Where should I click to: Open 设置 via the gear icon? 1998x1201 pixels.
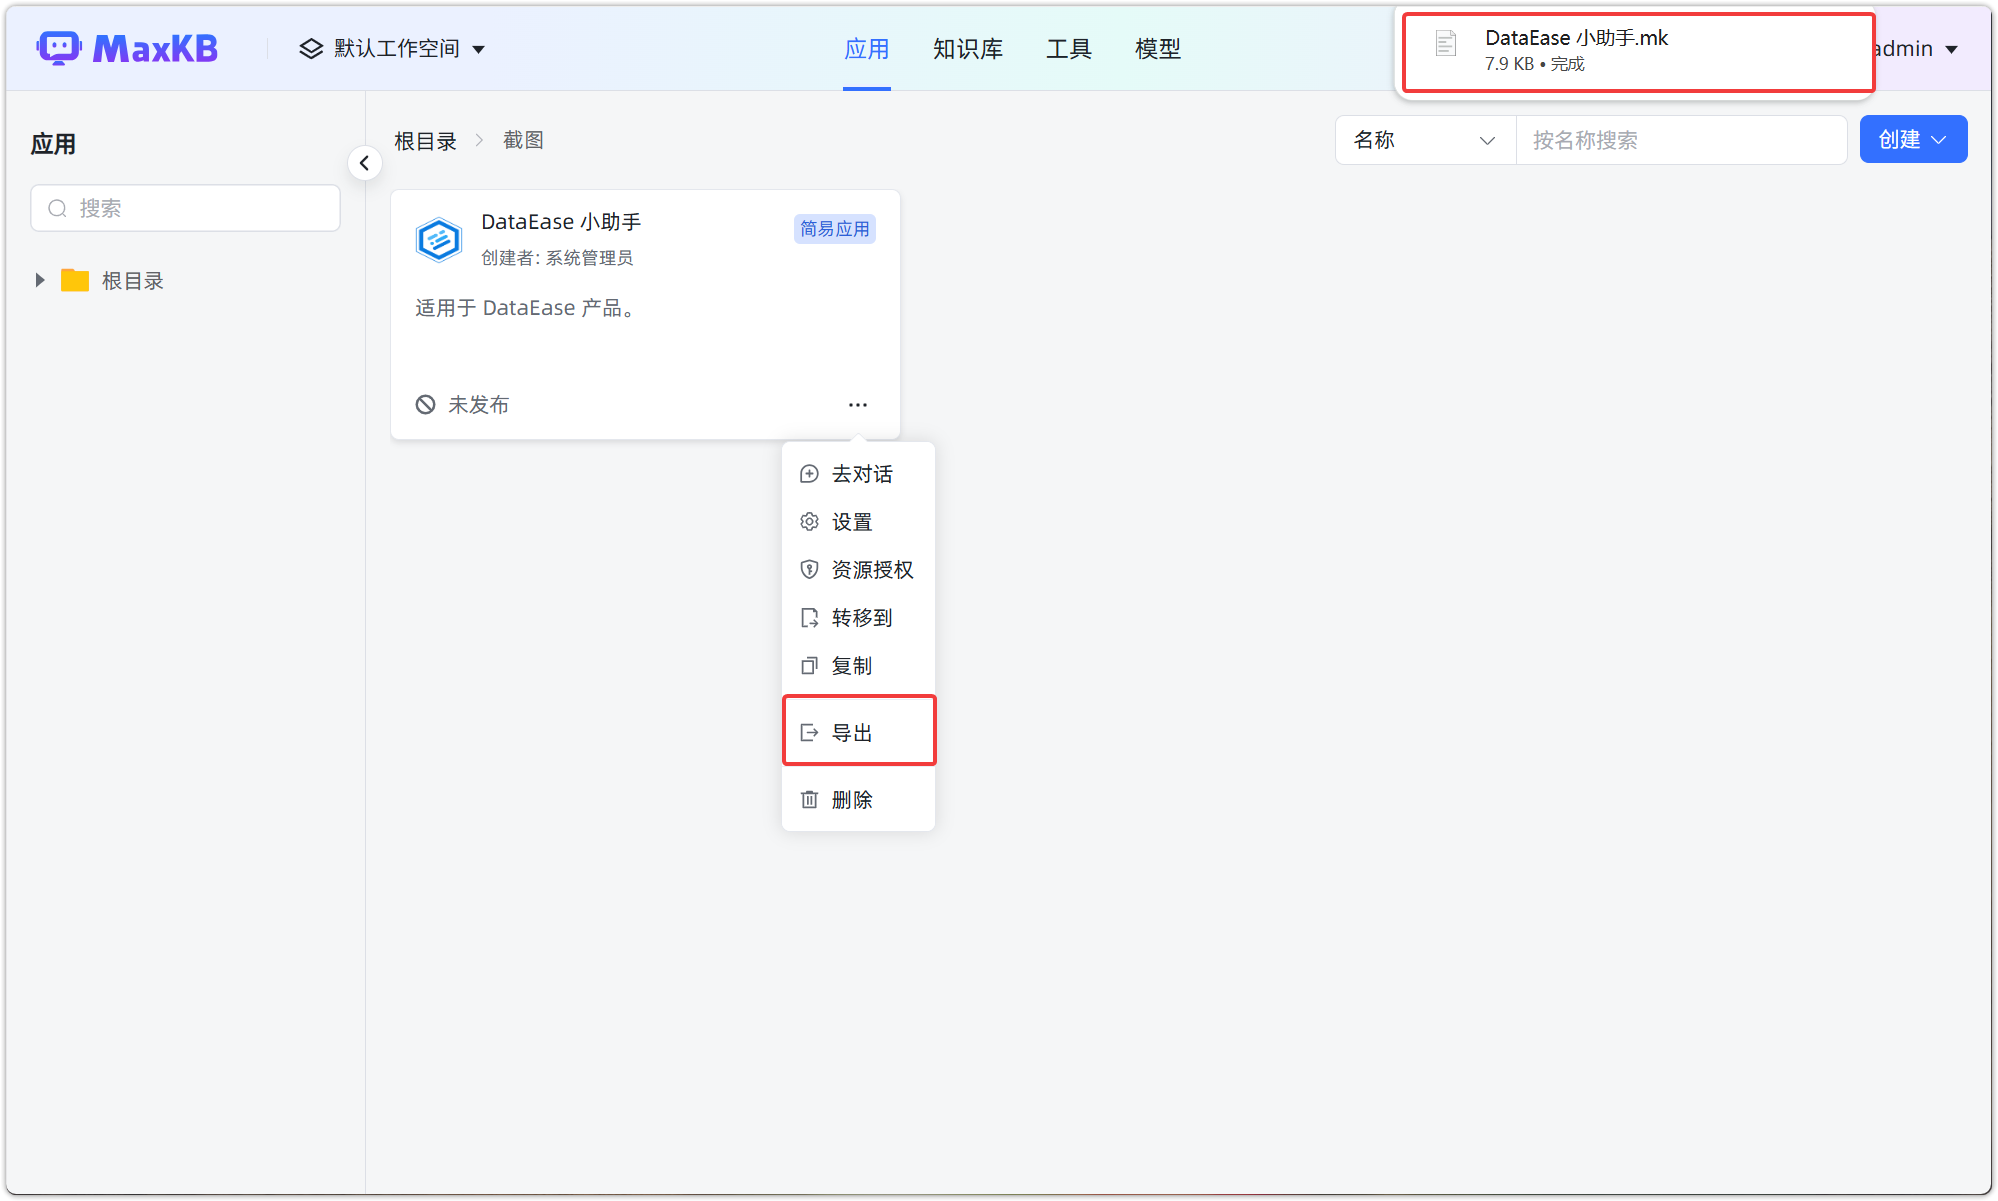[810, 521]
